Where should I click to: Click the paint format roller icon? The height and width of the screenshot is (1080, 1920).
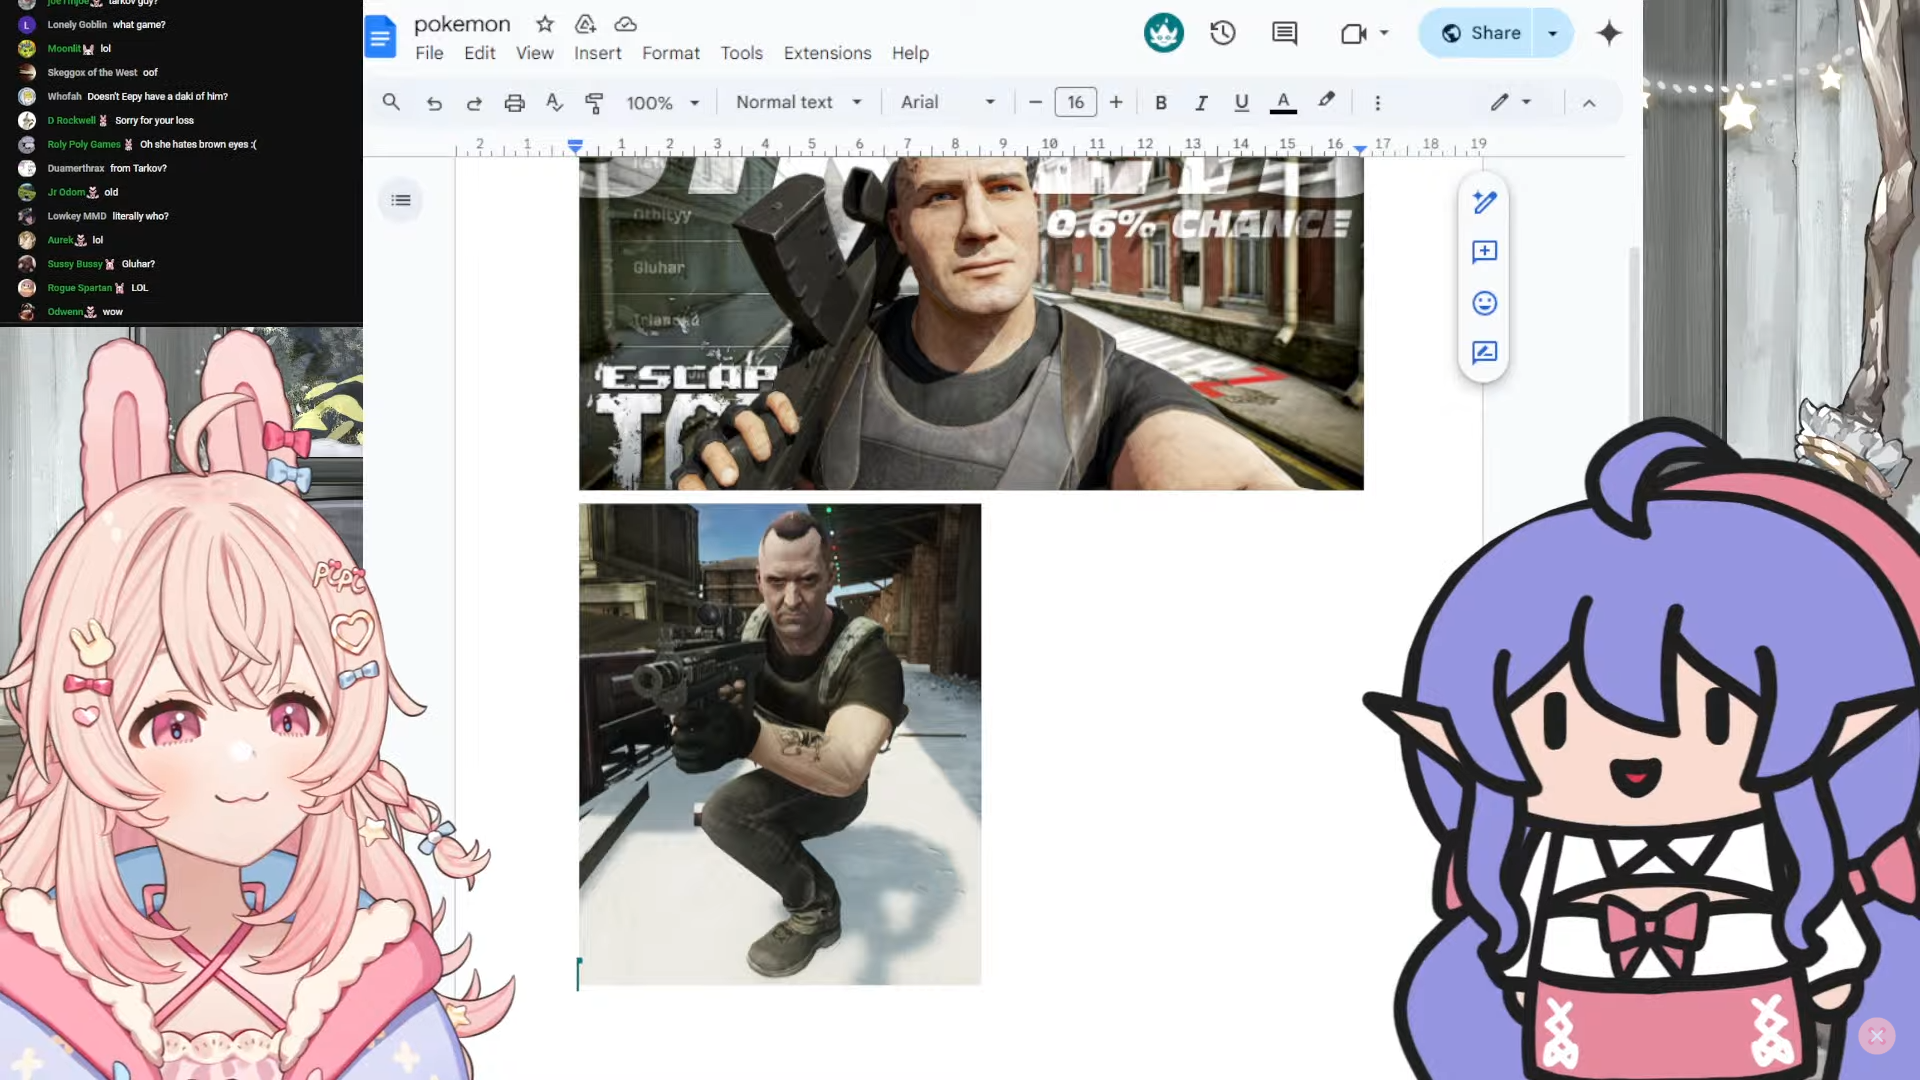point(594,102)
